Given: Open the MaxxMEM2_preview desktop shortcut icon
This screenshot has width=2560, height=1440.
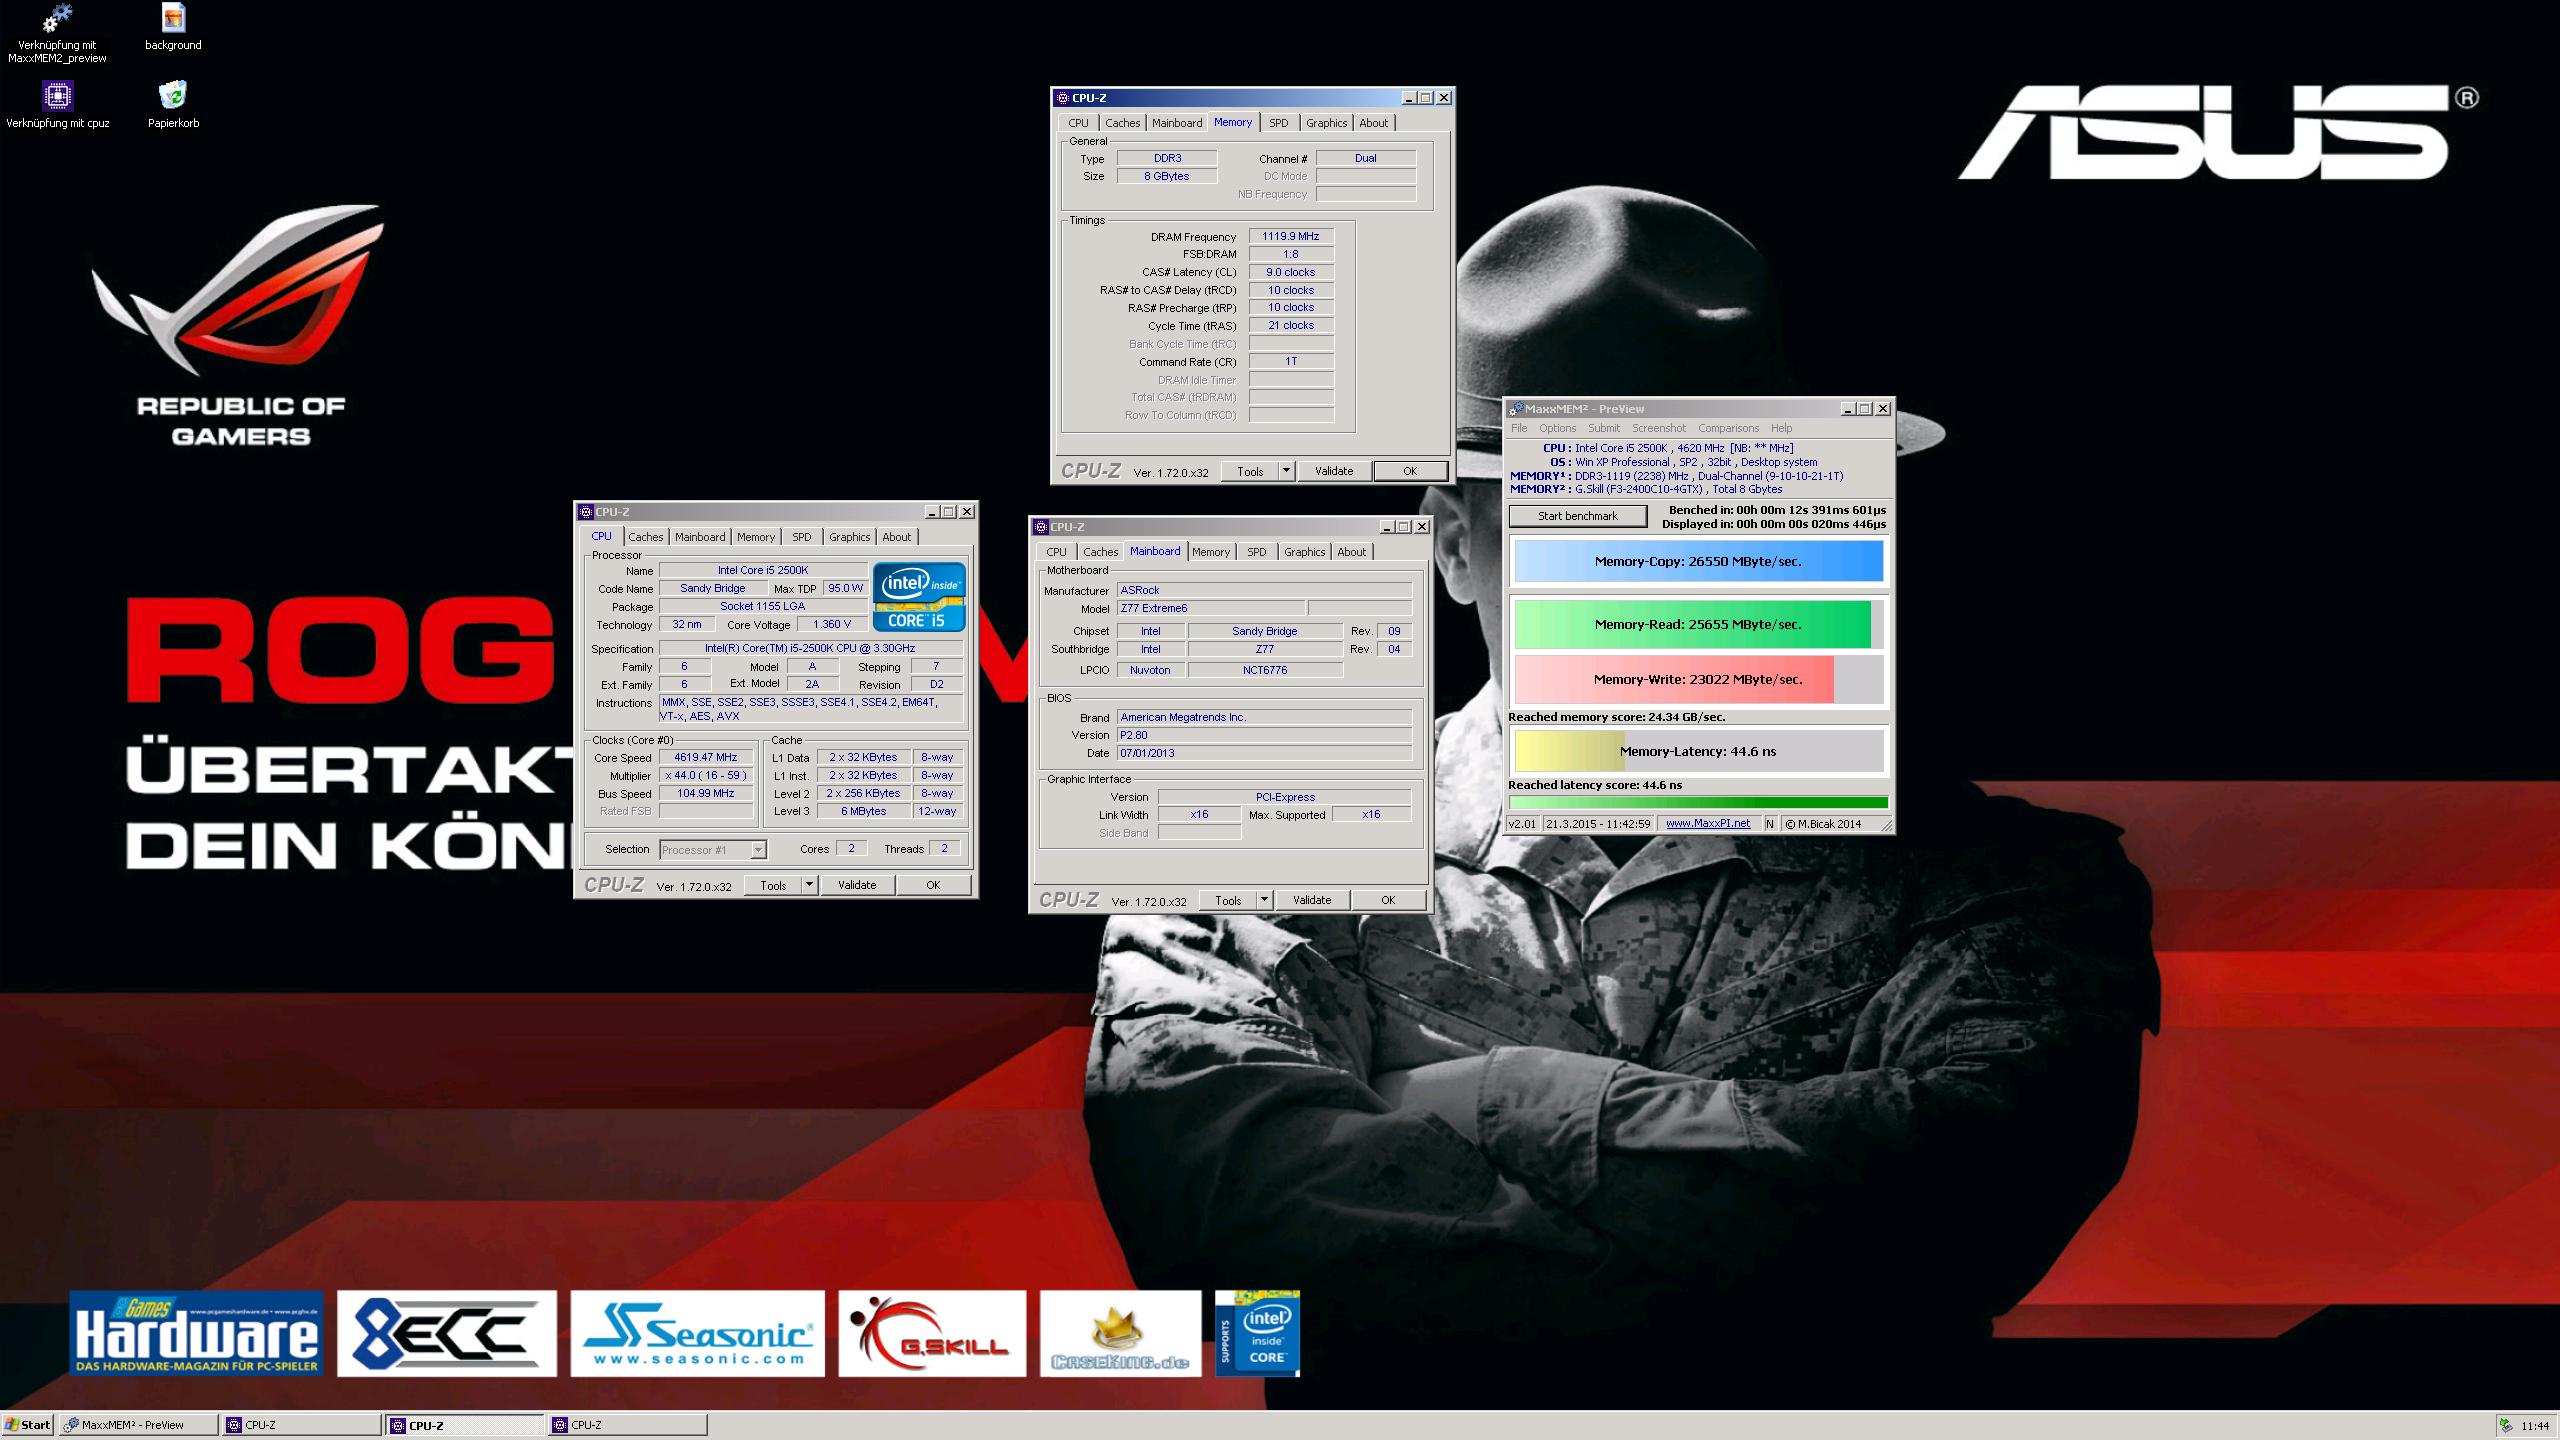Looking at the screenshot, I should coord(58,18).
